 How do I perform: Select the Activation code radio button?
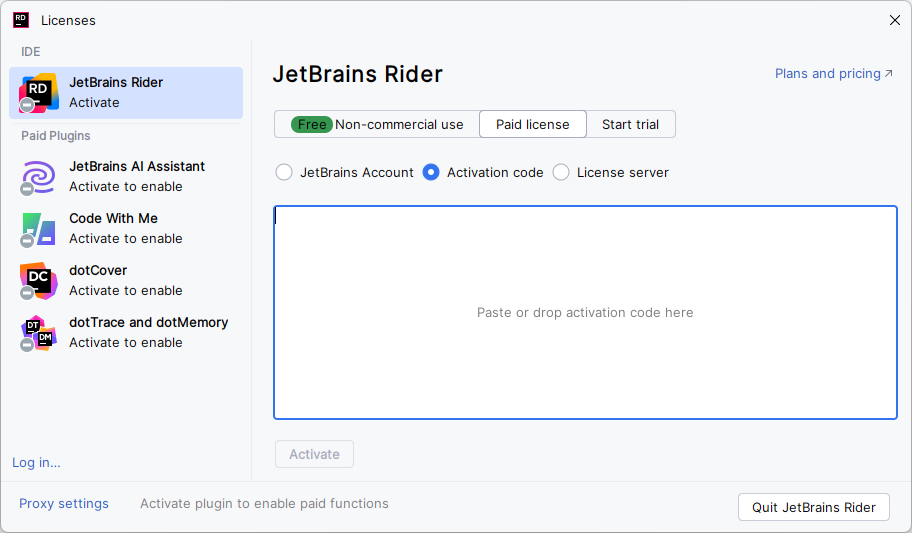click(x=431, y=172)
